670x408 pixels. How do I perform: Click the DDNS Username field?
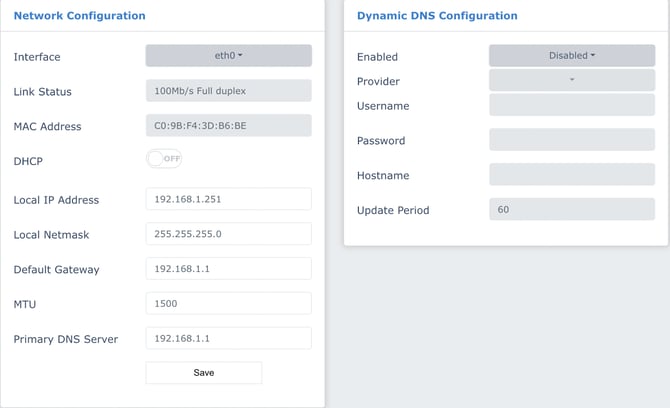pos(571,105)
